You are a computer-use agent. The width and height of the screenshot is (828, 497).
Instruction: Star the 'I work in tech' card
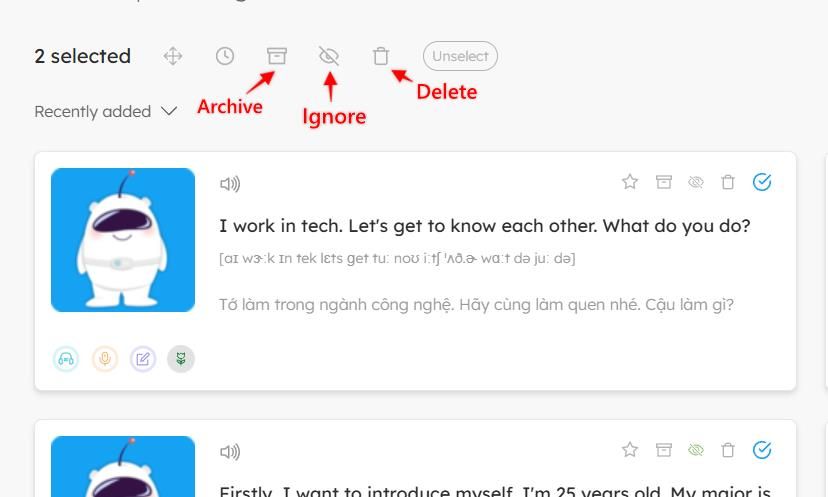tap(630, 182)
